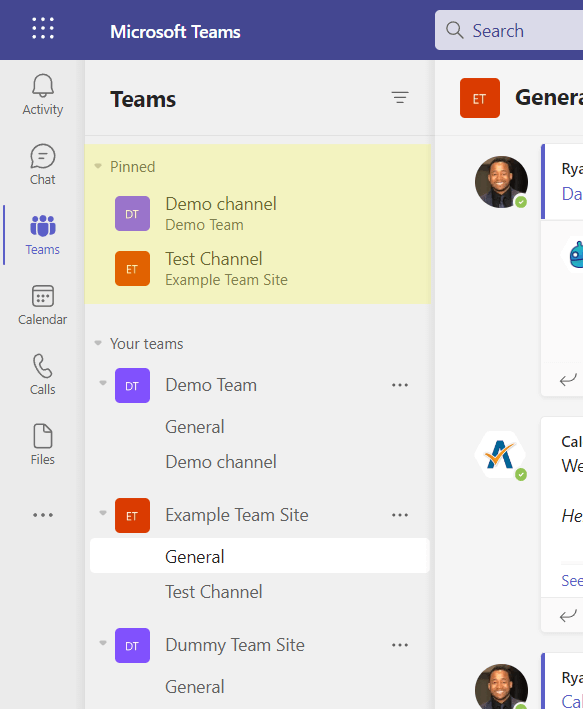583x709 pixels.
Task: Click the reply arrow under the first post
Action: tap(568, 379)
